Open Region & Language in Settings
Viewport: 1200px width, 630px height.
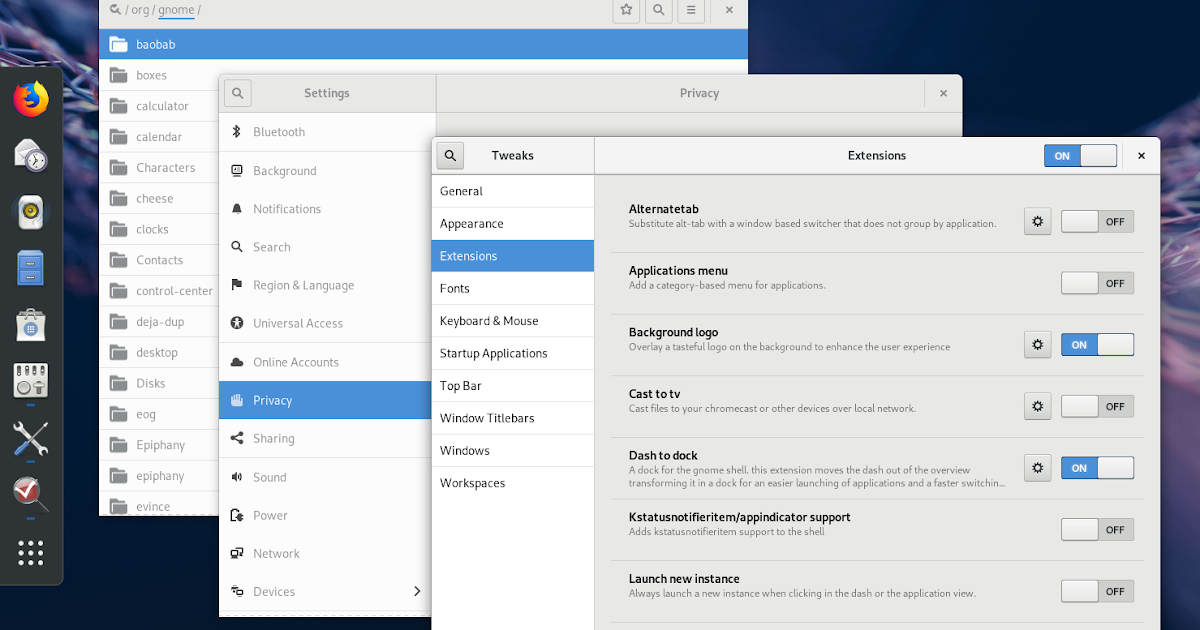tap(327, 285)
